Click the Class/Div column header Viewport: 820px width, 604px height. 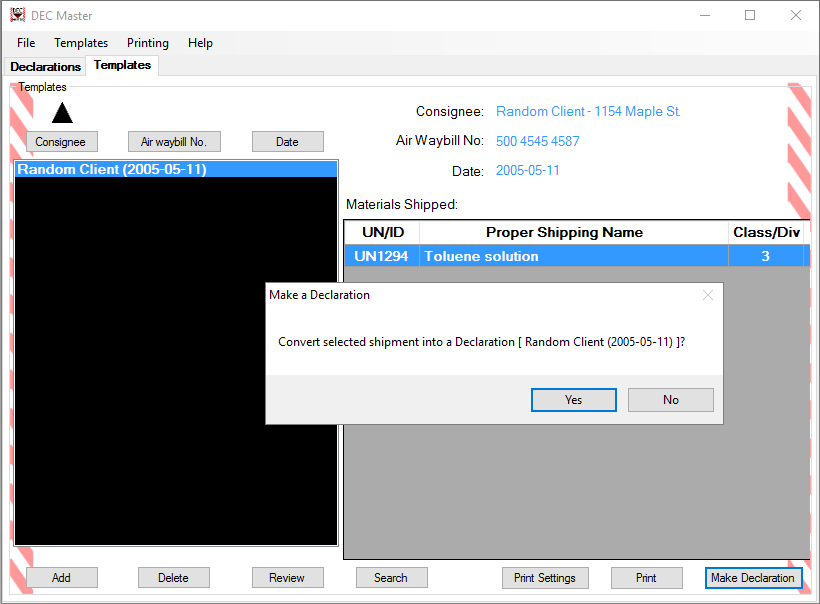pyautogui.click(x=766, y=232)
